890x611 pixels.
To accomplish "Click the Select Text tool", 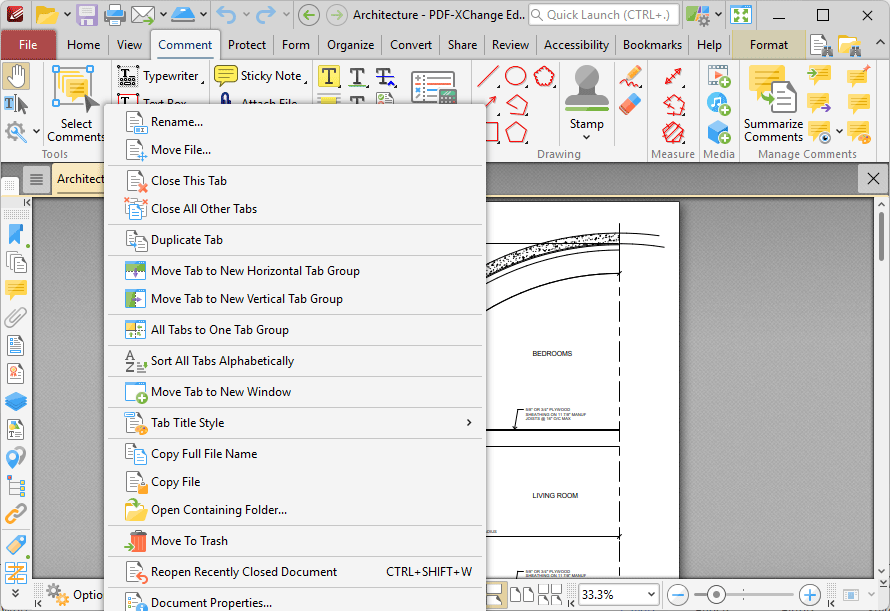I will coord(16,104).
